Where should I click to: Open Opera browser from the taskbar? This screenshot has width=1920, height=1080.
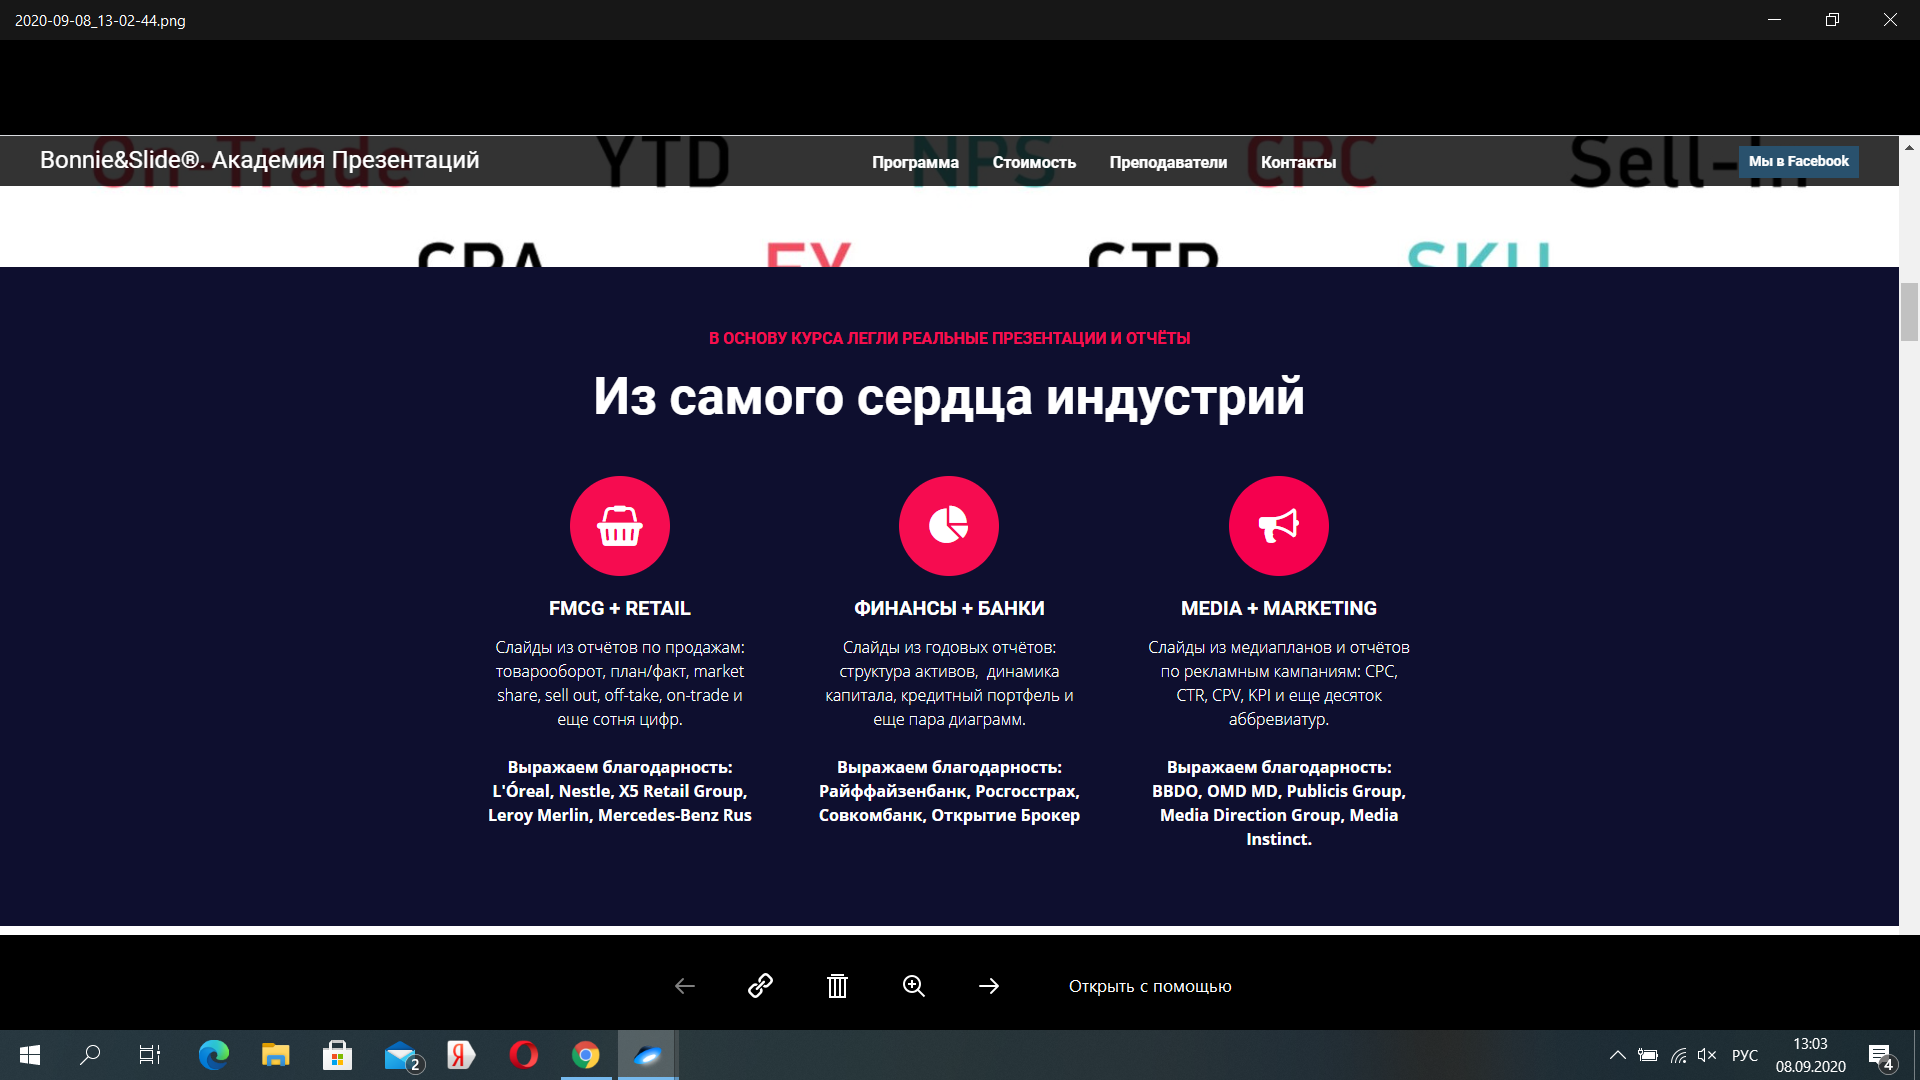pos(523,1055)
